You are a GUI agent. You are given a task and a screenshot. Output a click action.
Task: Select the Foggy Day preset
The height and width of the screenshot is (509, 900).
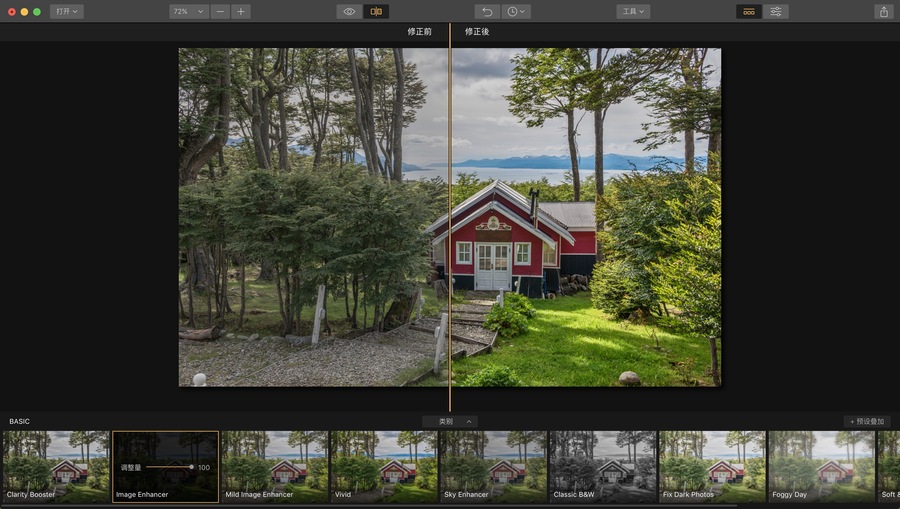point(821,467)
